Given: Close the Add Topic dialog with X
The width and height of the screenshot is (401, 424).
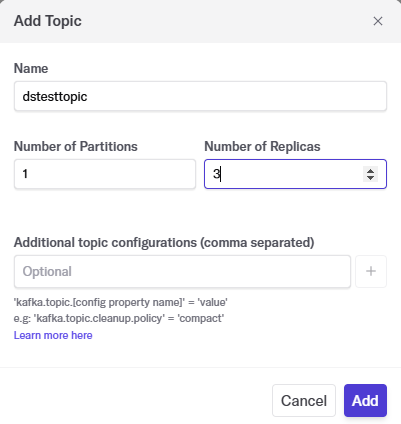Looking at the screenshot, I should pos(378,21).
